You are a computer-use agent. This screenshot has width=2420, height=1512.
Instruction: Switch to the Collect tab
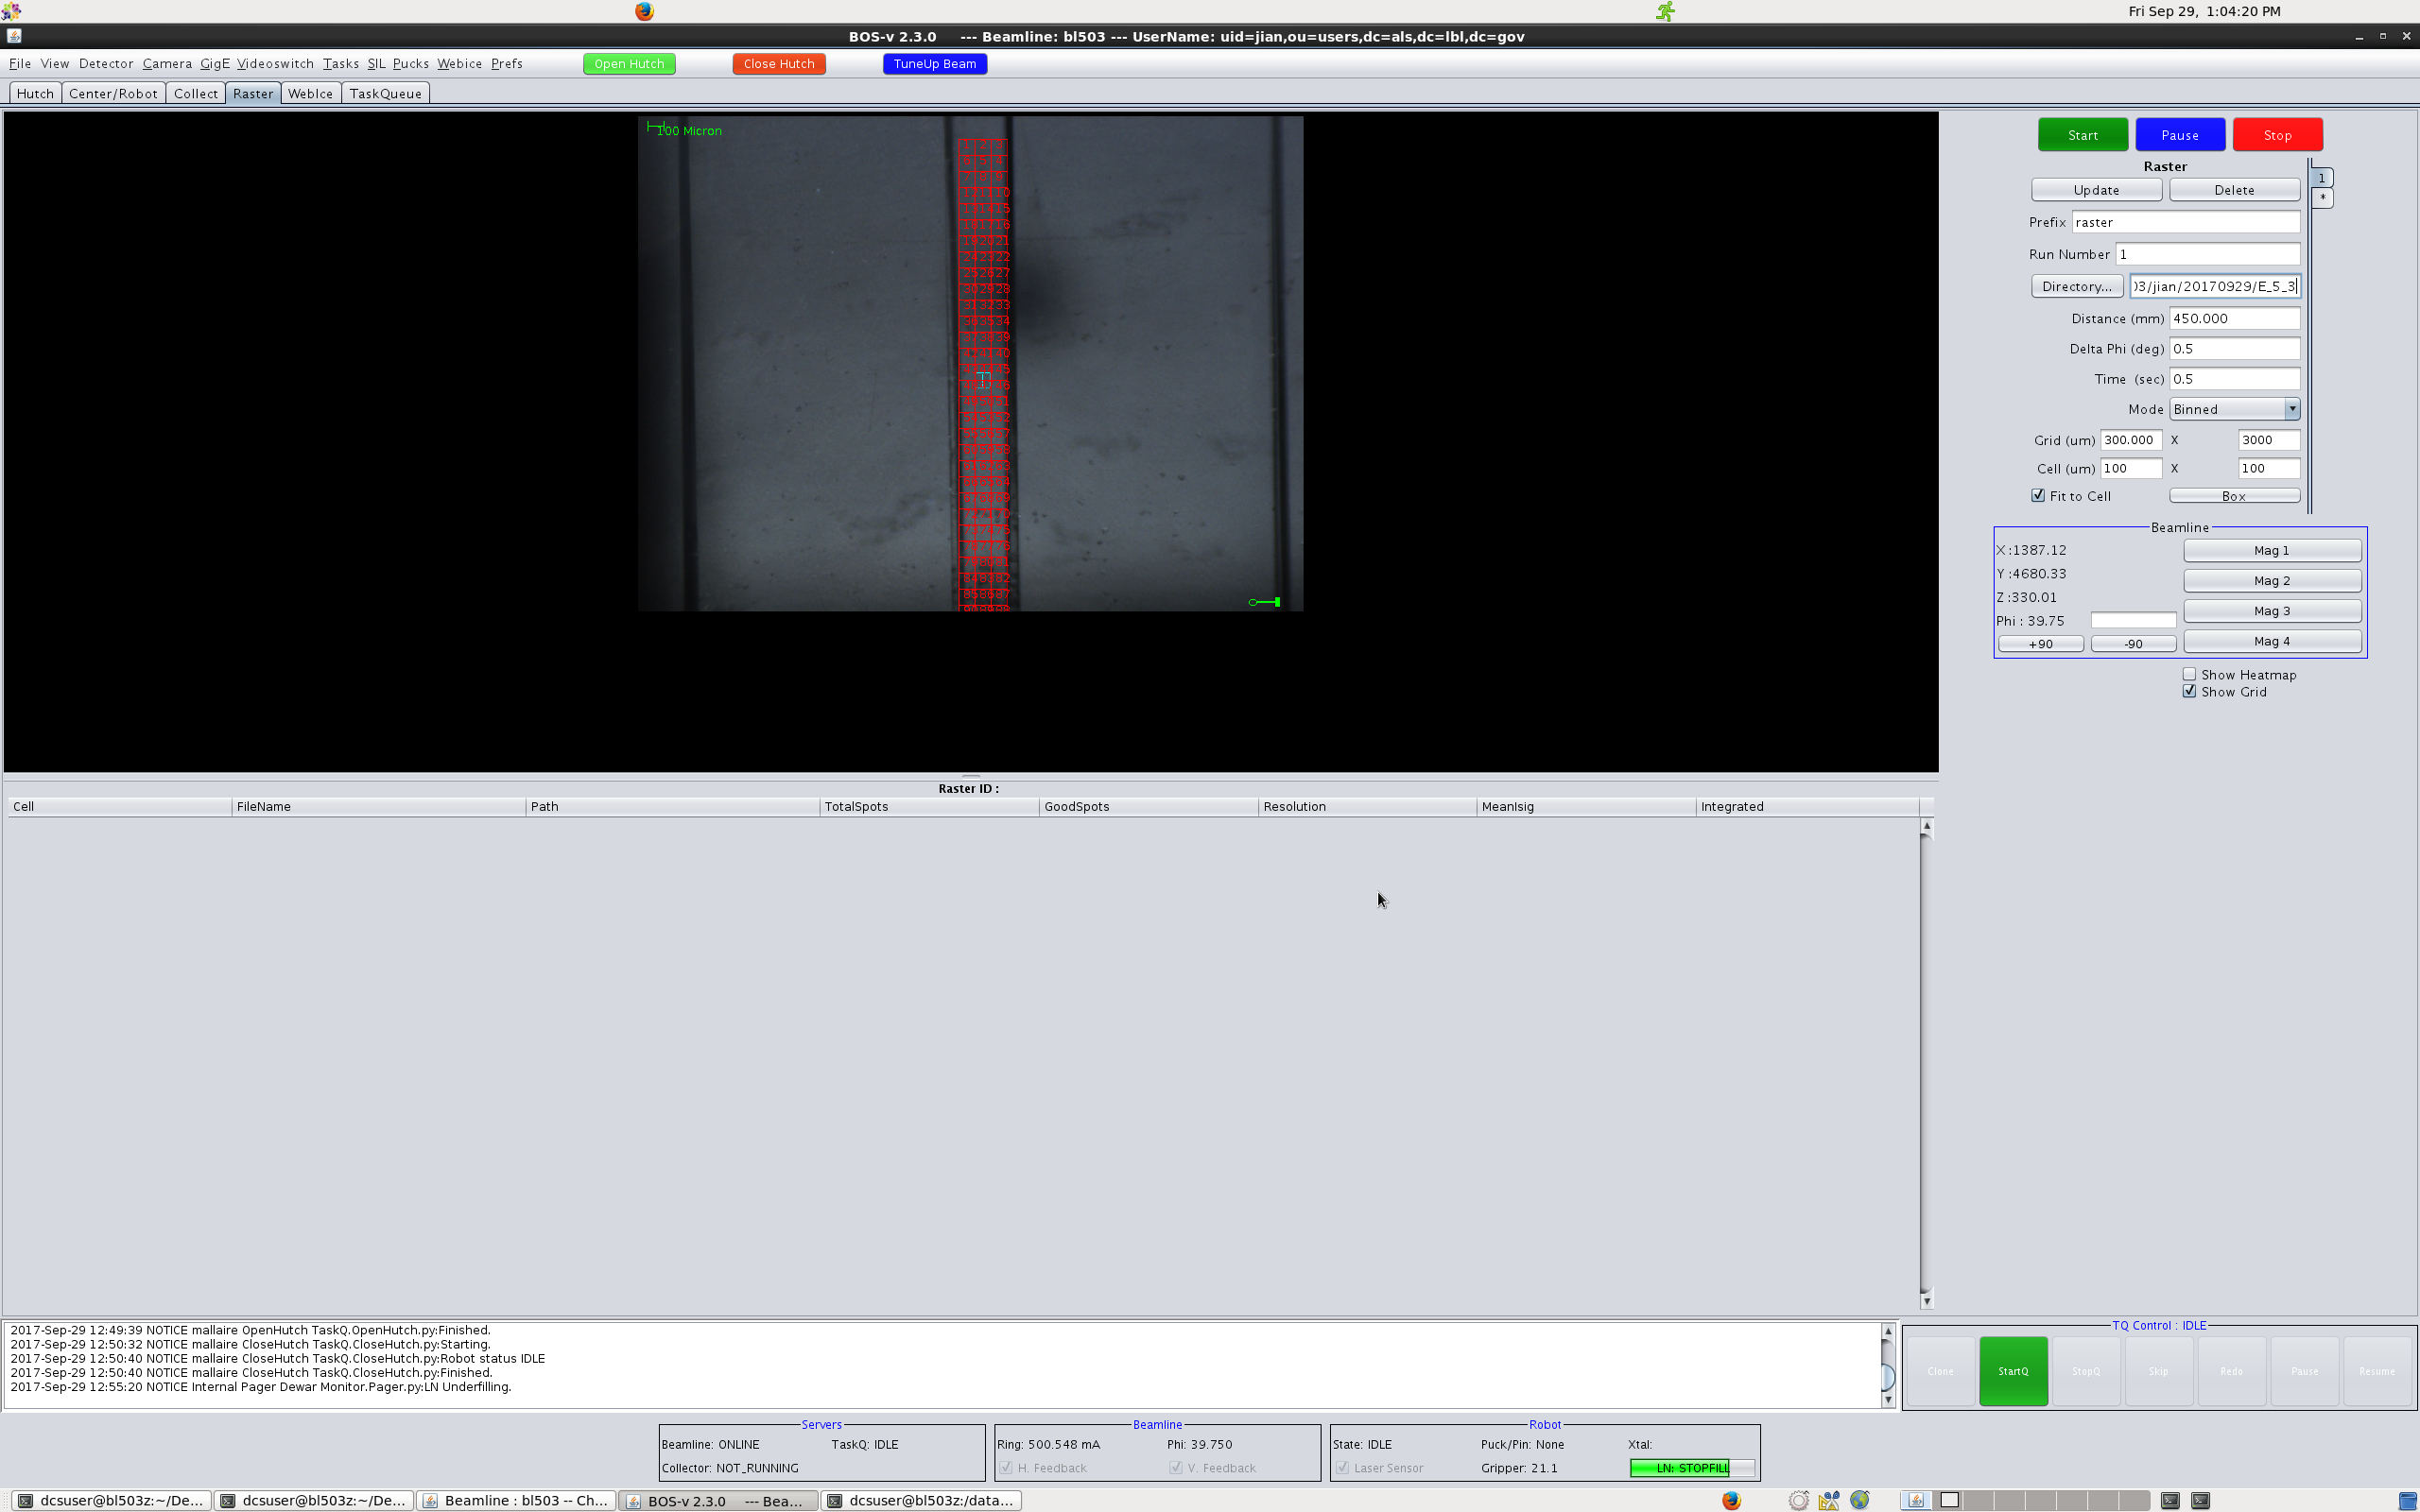pos(195,94)
